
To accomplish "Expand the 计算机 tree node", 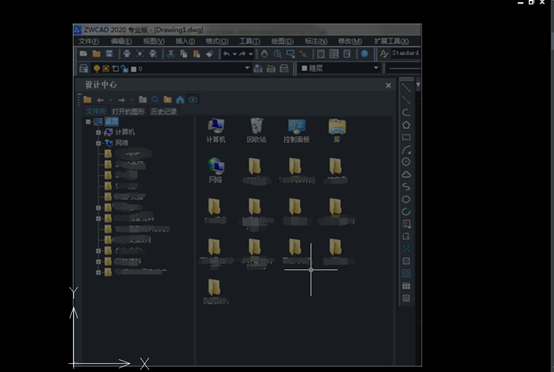I will tap(99, 132).
